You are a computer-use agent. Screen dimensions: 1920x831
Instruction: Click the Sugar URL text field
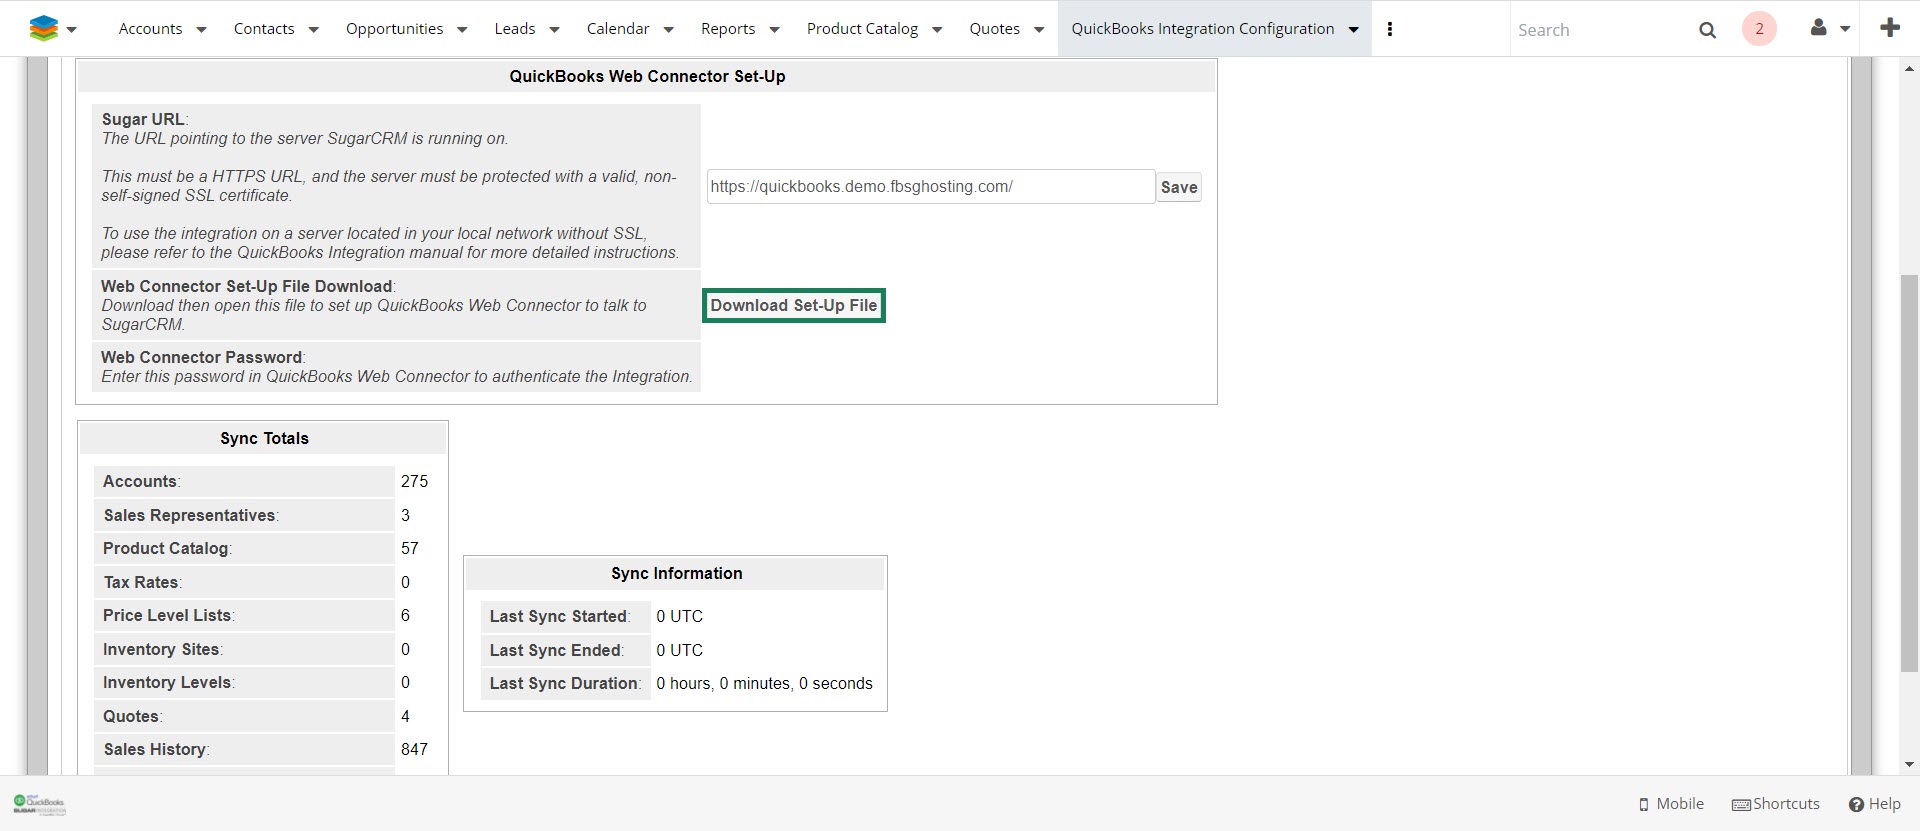[930, 187]
